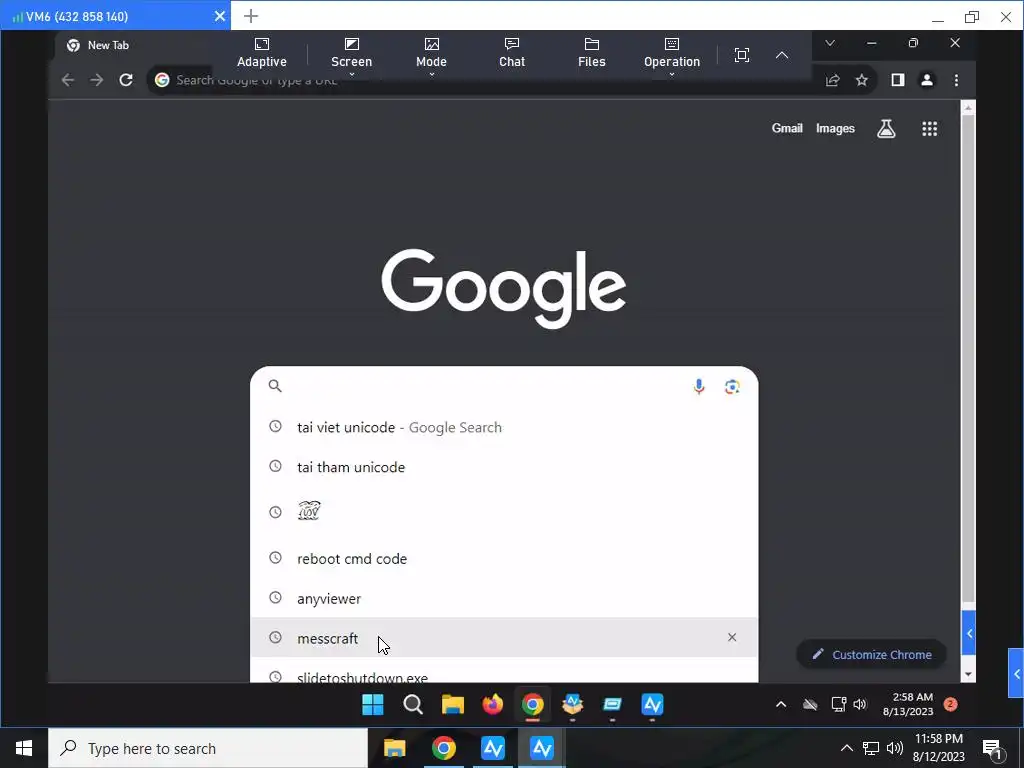
Task: Open Search Labs flask icon
Action: click(886, 129)
